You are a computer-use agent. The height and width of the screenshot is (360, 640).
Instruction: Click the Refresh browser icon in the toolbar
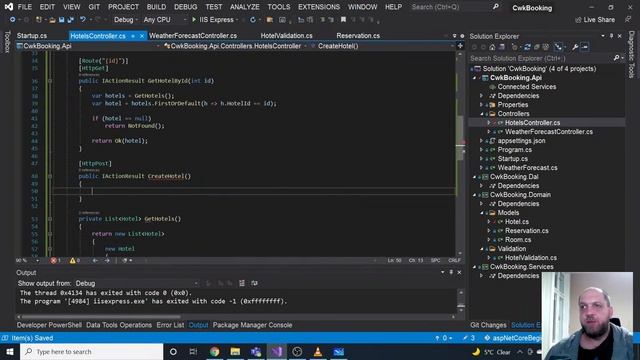pyautogui.click(x=253, y=20)
